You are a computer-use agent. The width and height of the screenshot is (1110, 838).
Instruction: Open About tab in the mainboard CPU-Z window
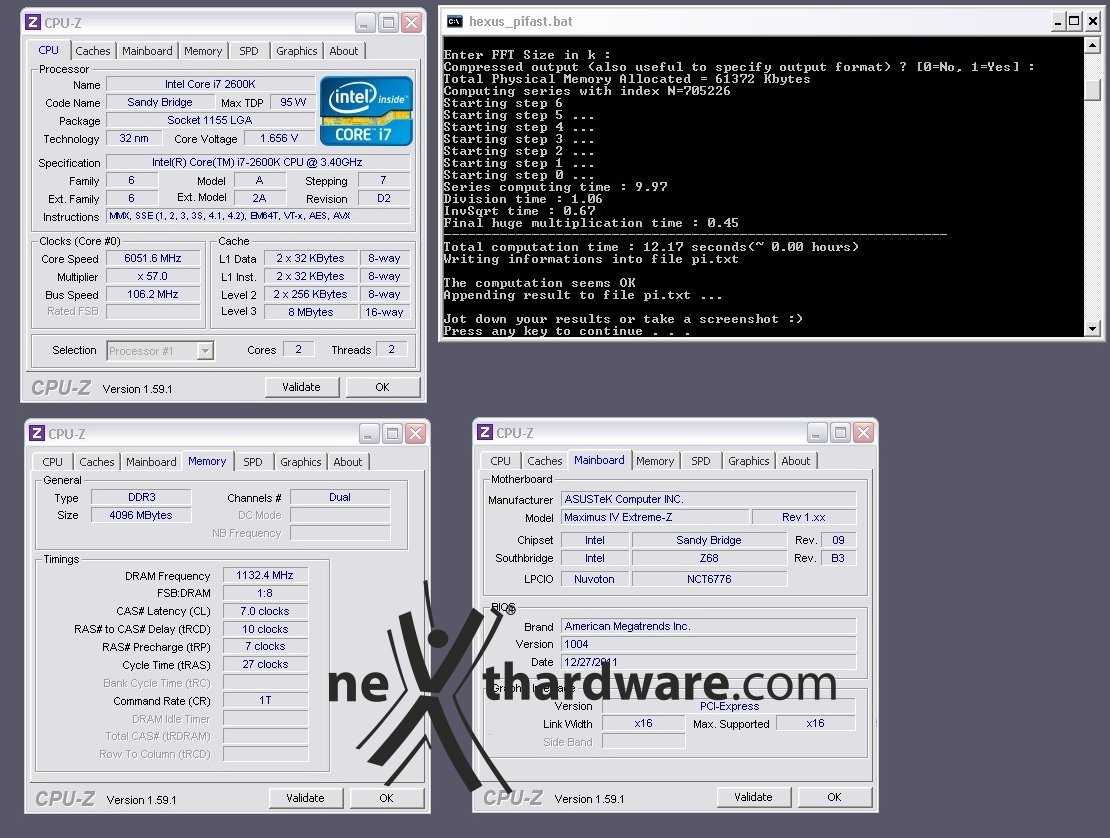(796, 461)
